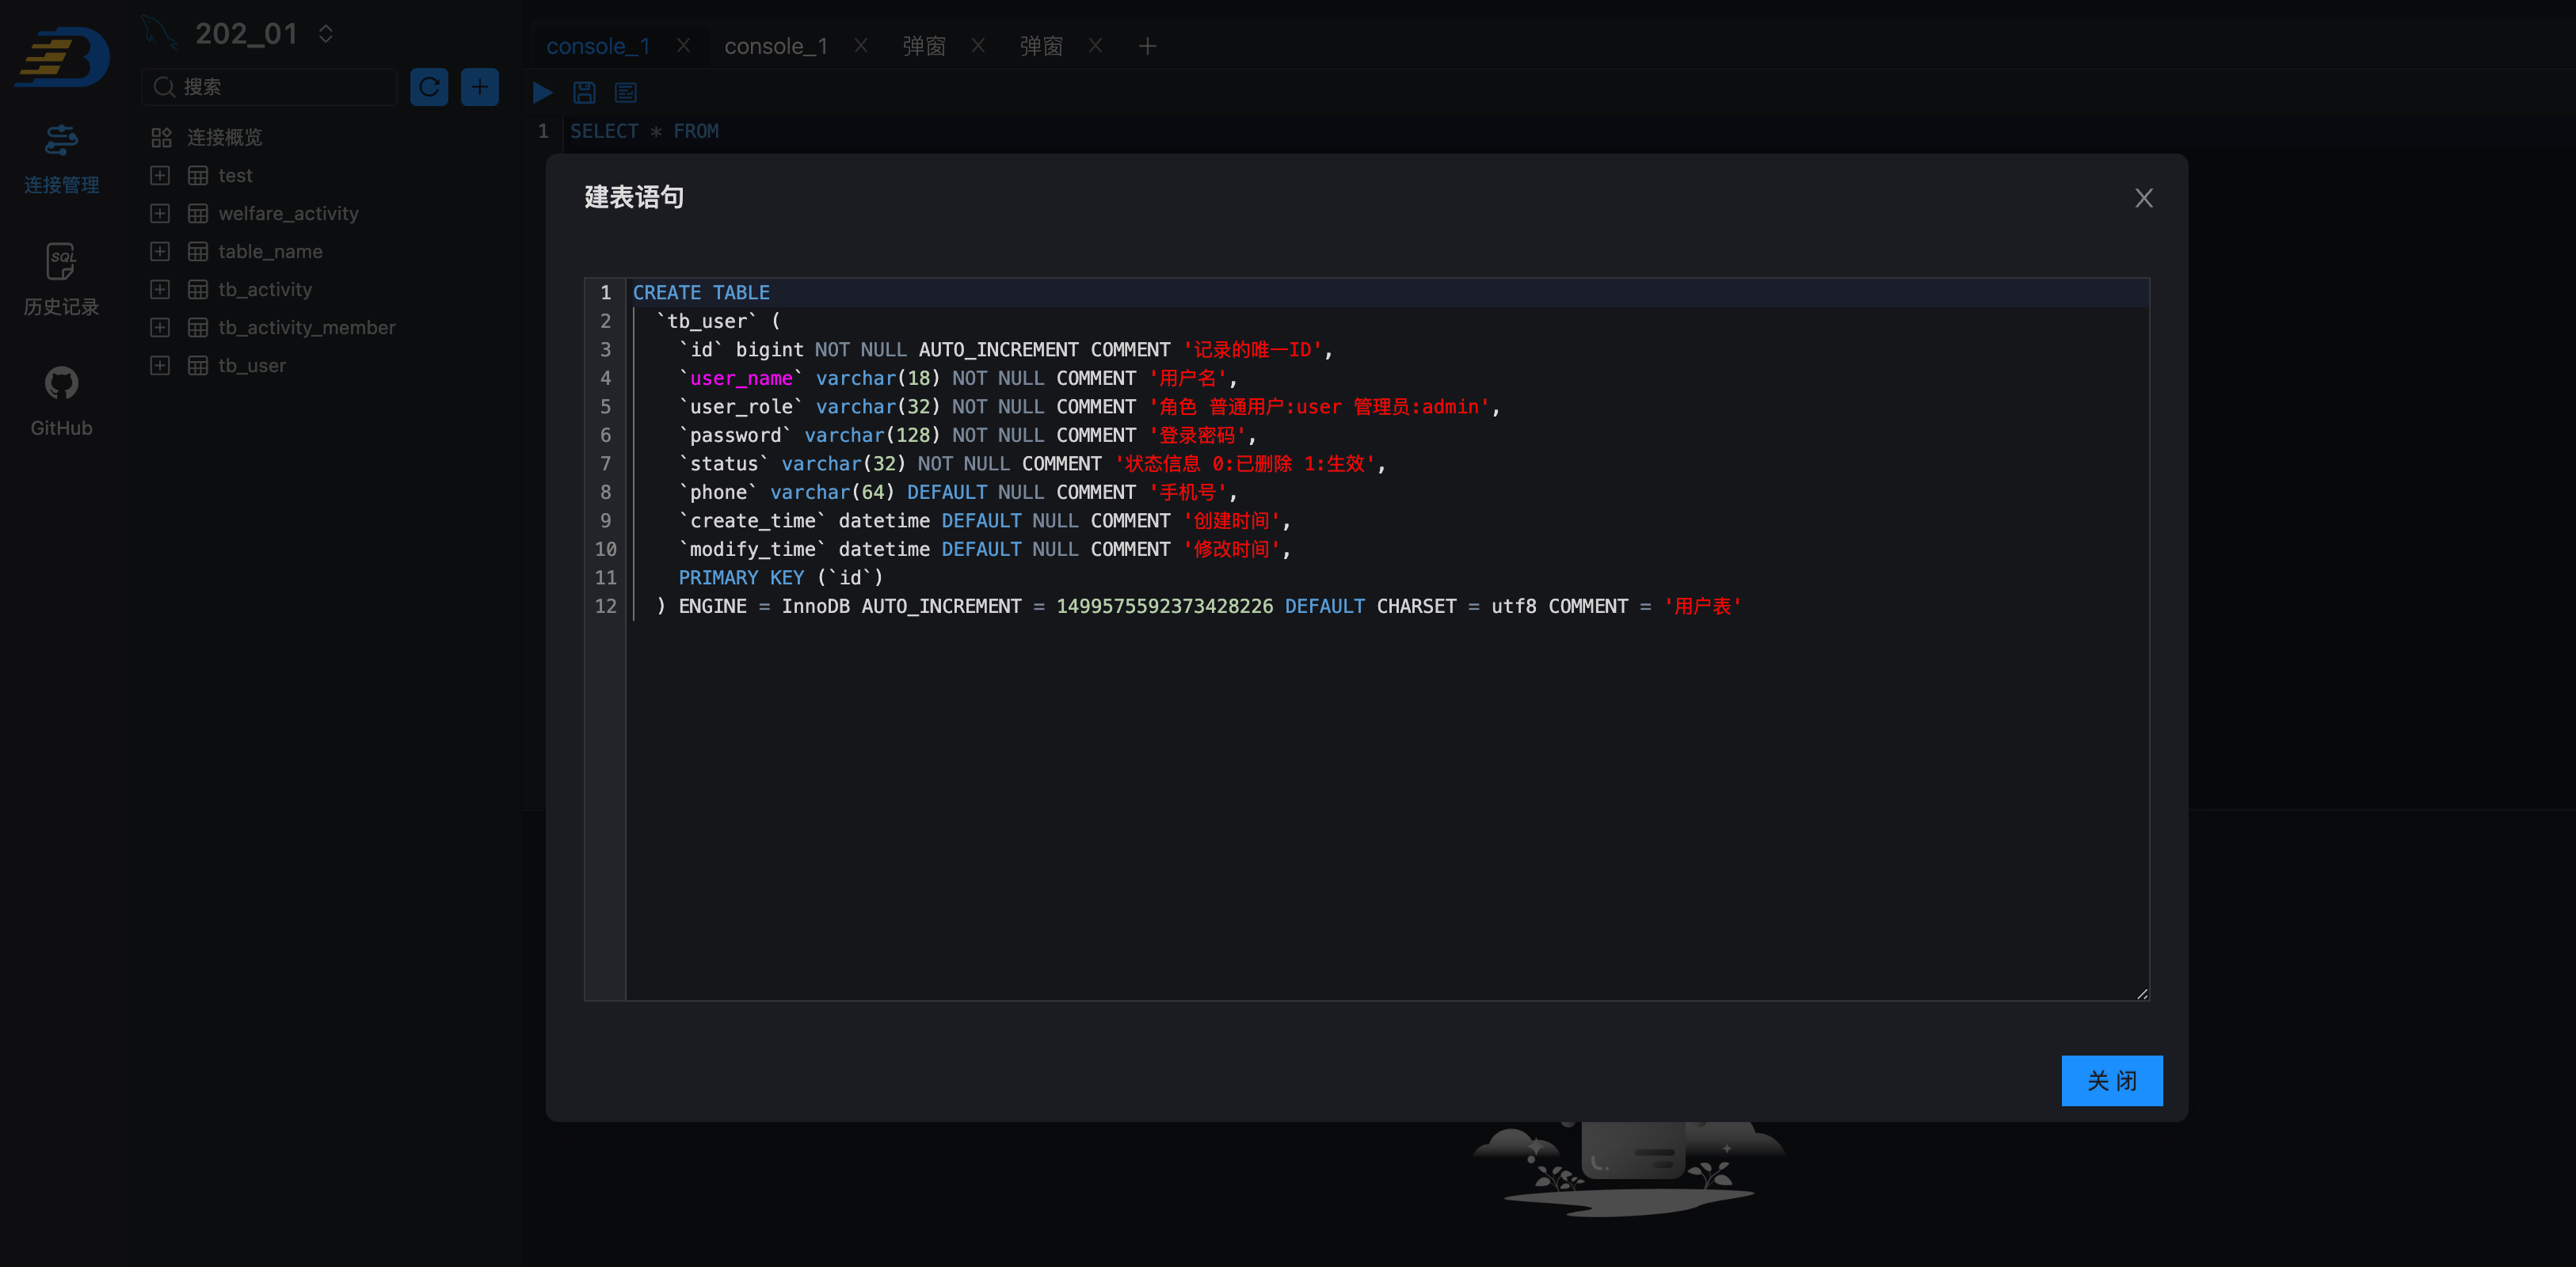This screenshot has width=2576, height=1267.
Task: Switch to the second console_1 tab
Action: coord(775,46)
